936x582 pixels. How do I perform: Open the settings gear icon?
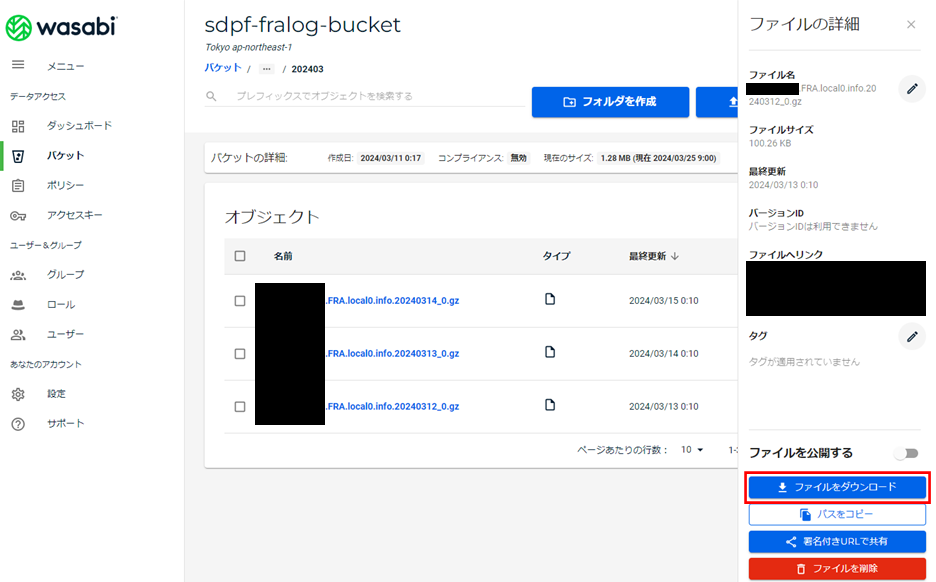click(x=18, y=395)
